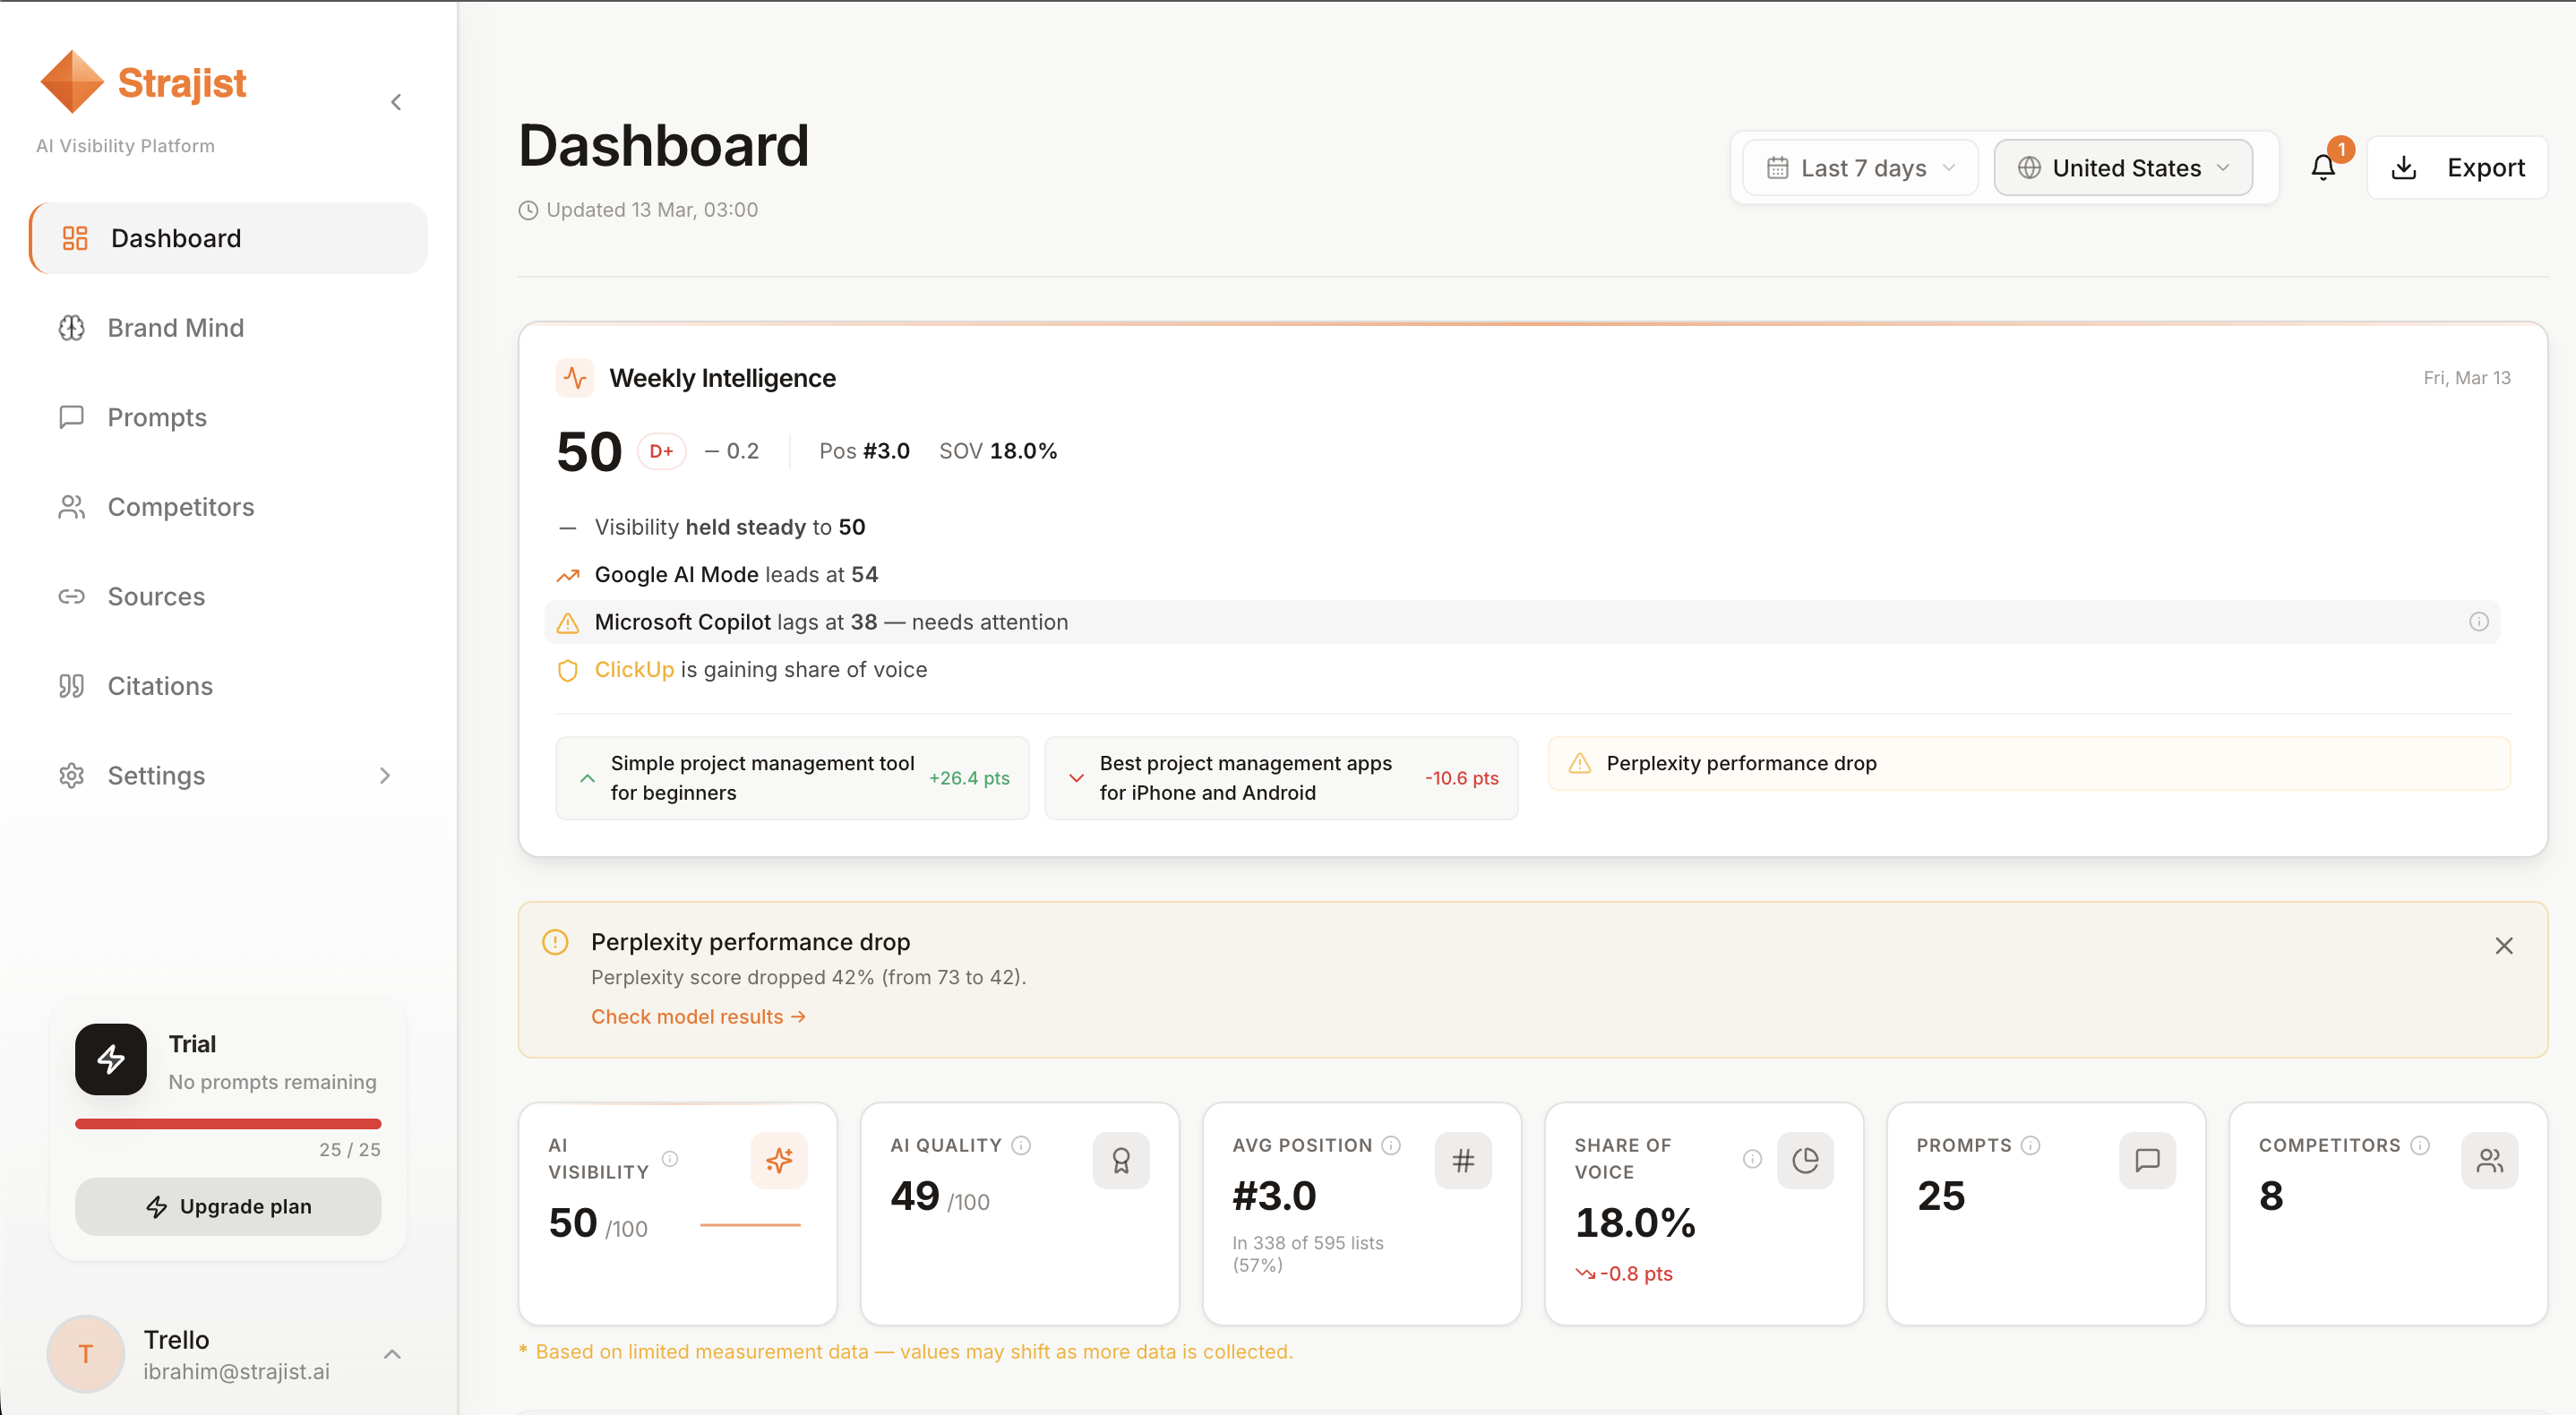Screen dimensions: 2576x1415
Task: Click the Upgrade plan button
Action: [228, 1206]
